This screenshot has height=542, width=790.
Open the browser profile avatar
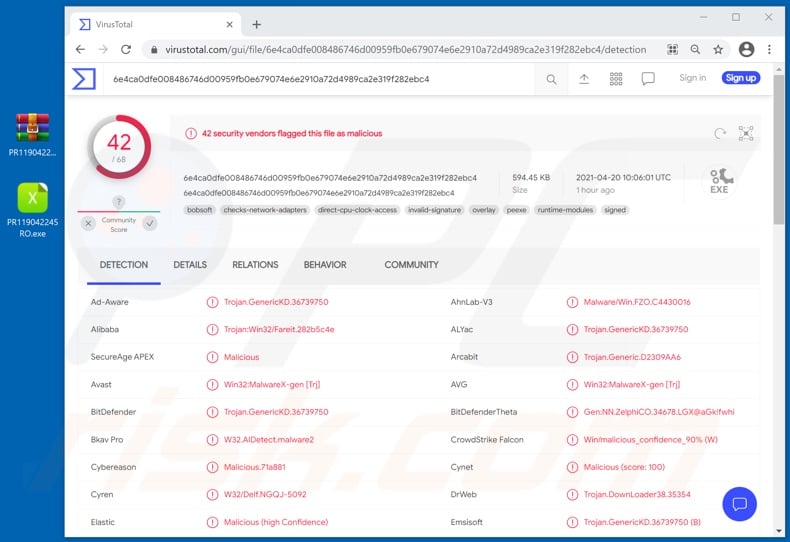tap(746, 49)
